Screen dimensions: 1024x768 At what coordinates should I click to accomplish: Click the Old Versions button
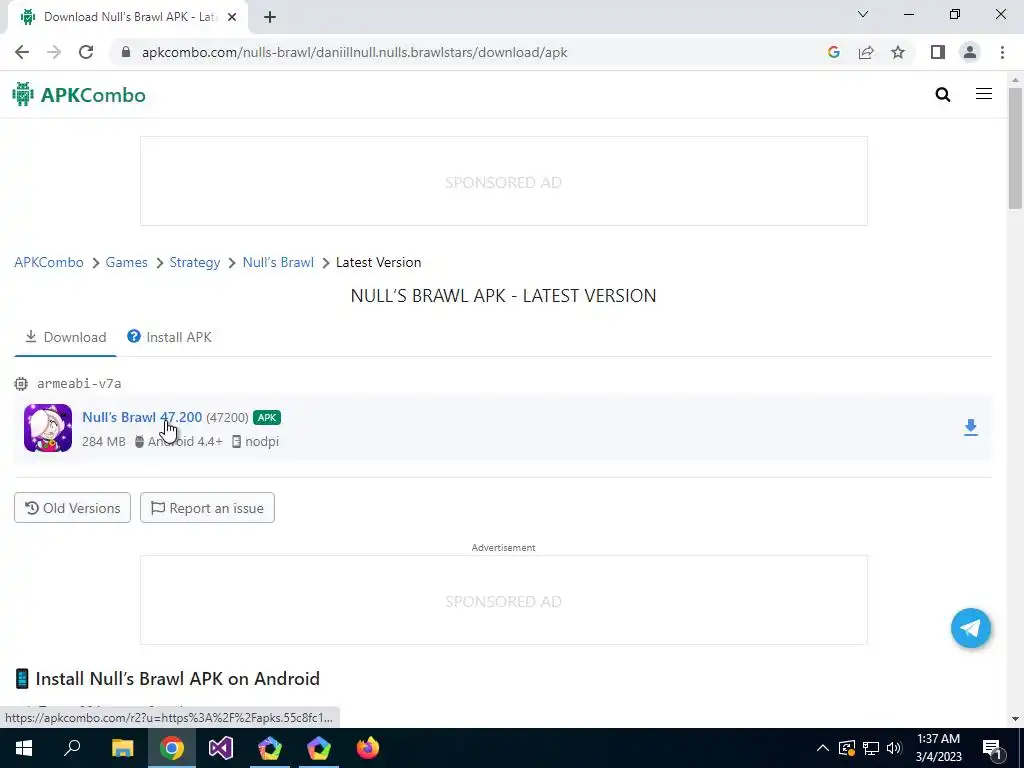(72, 508)
